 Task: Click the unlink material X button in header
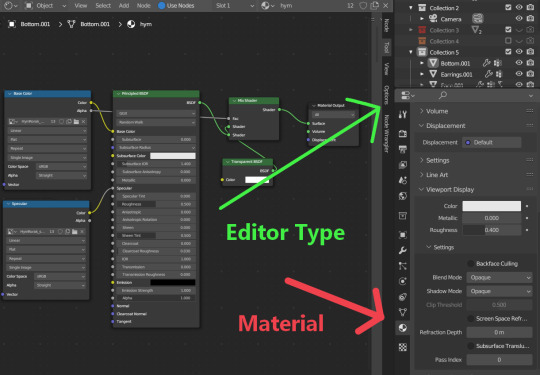[386, 6]
